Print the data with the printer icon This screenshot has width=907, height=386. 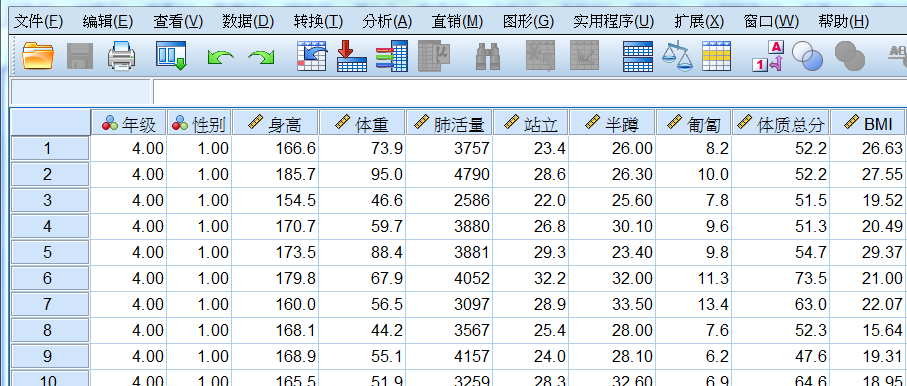tap(121, 56)
